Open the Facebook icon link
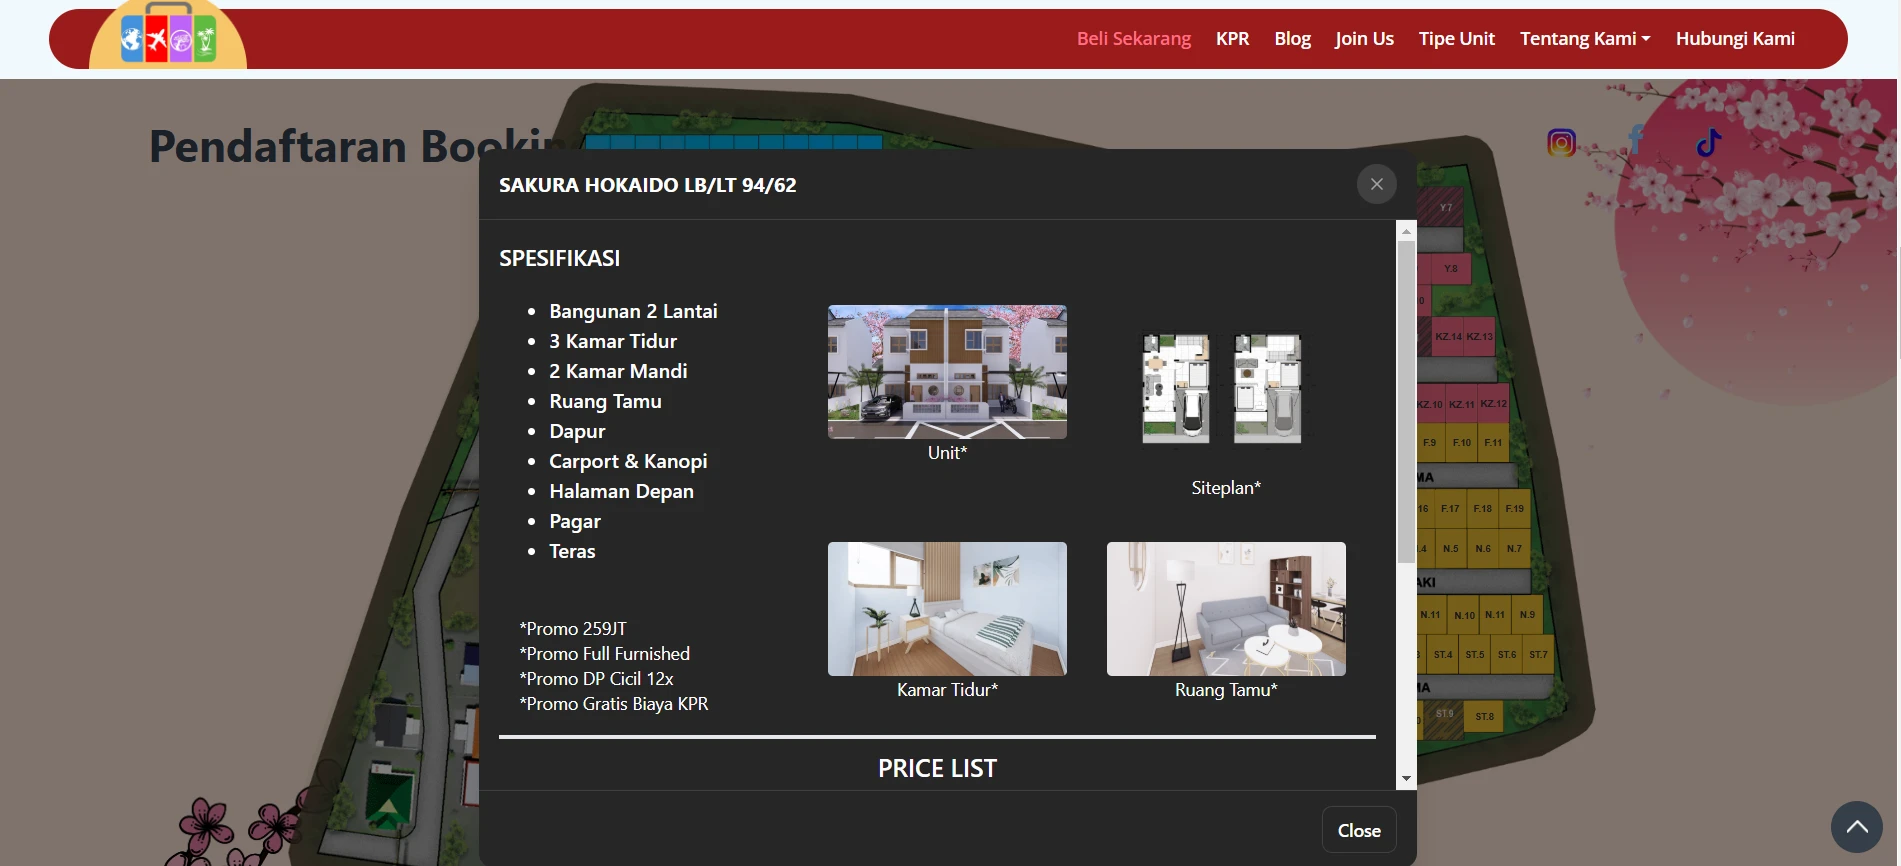The image size is (1901, 866). click(x=1636, y=141)
